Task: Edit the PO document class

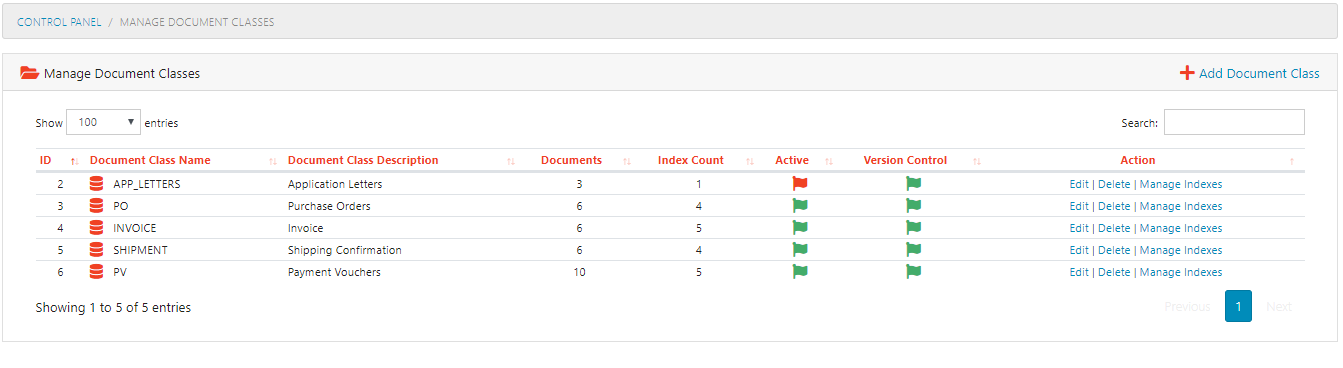Action: click(x=1079, y=206)
